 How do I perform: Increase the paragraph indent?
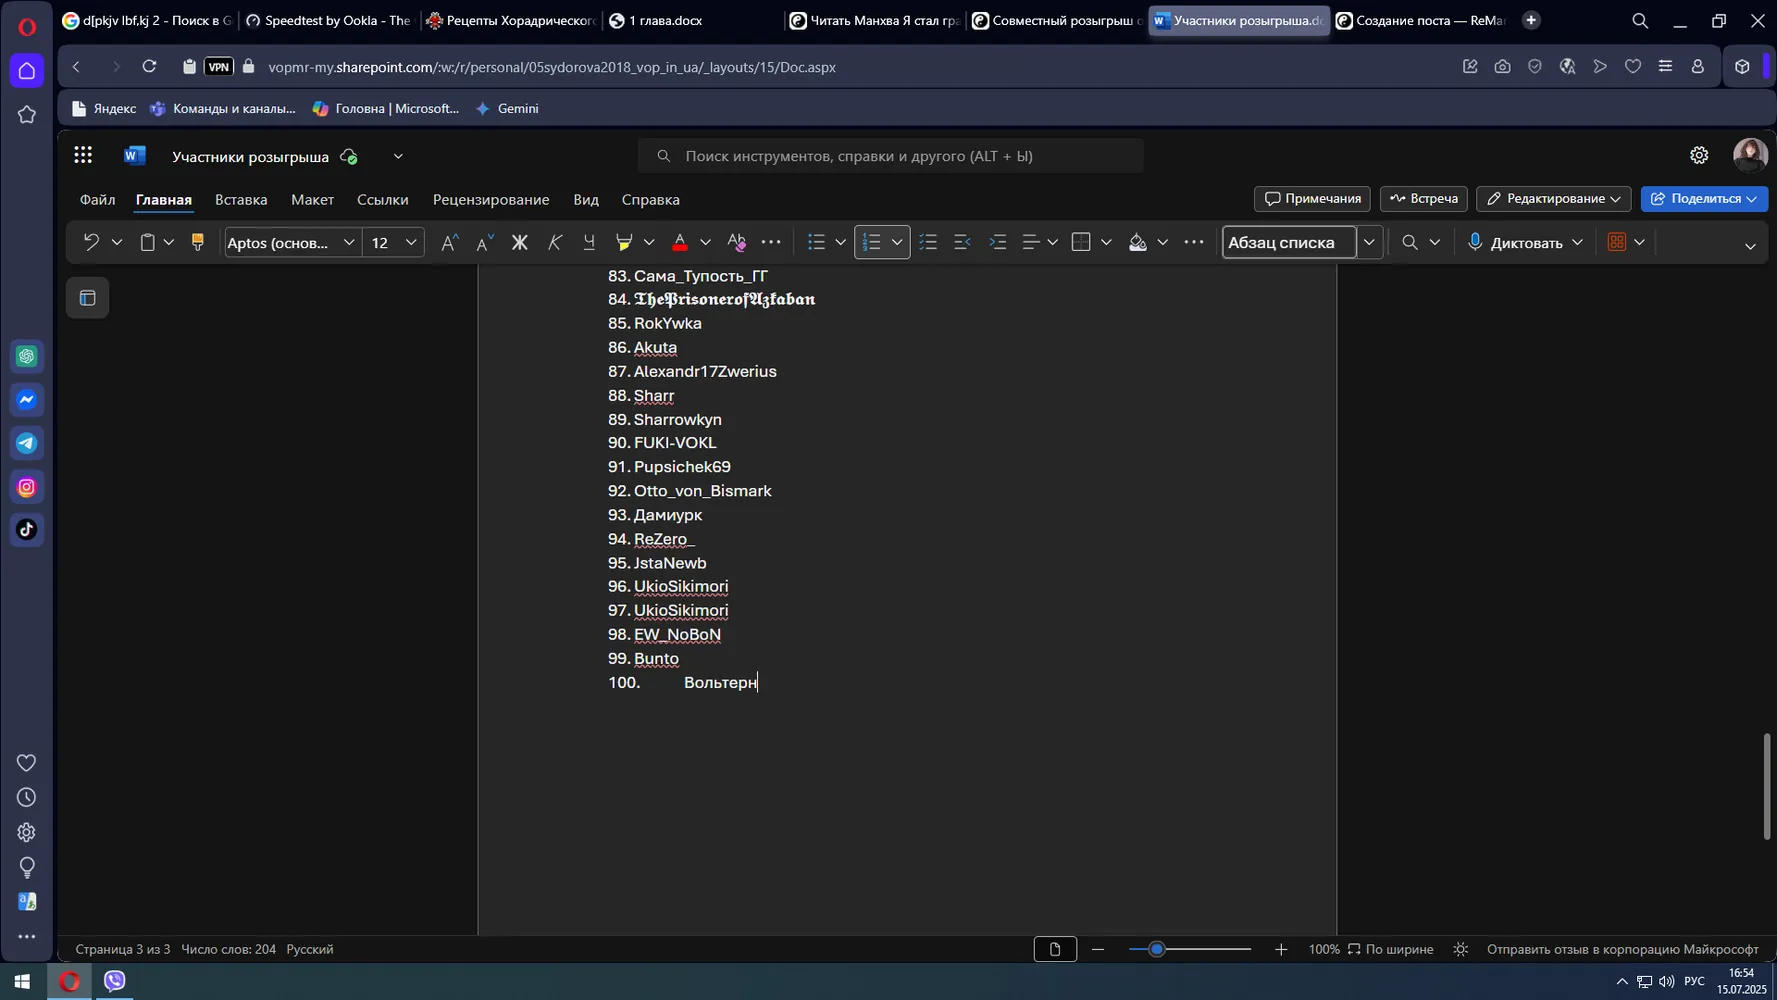tap(997, 242)
